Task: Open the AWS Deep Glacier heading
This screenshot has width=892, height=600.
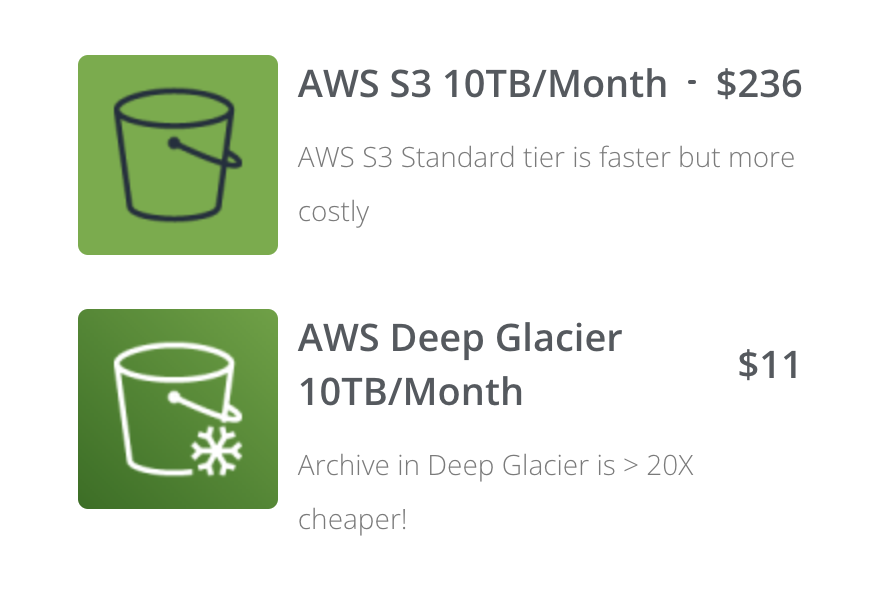Action: [460, 365]
